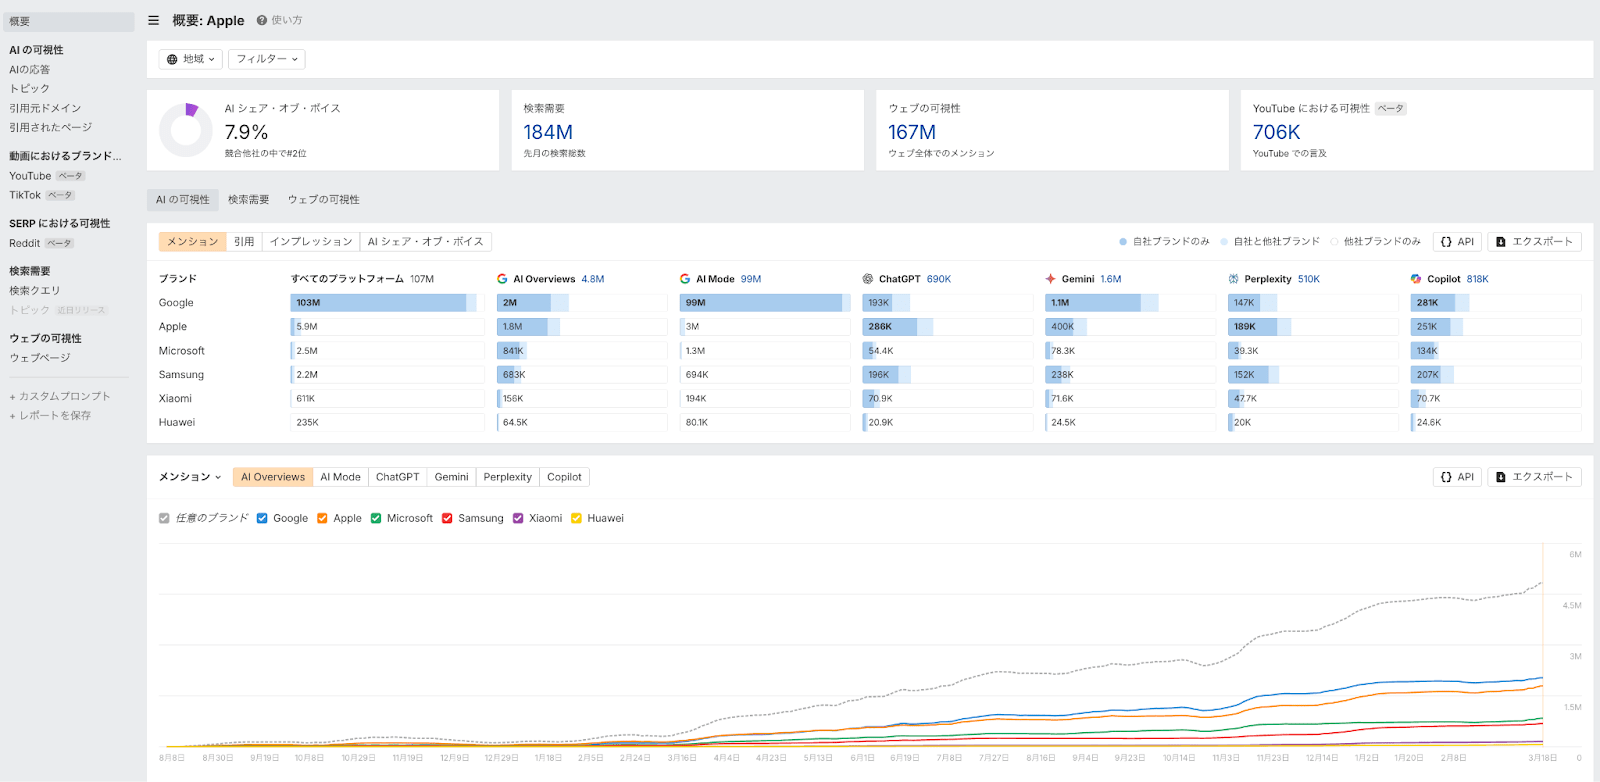
Task: Click the Perplexity logo icon in header
Action: pos(1233,279)
